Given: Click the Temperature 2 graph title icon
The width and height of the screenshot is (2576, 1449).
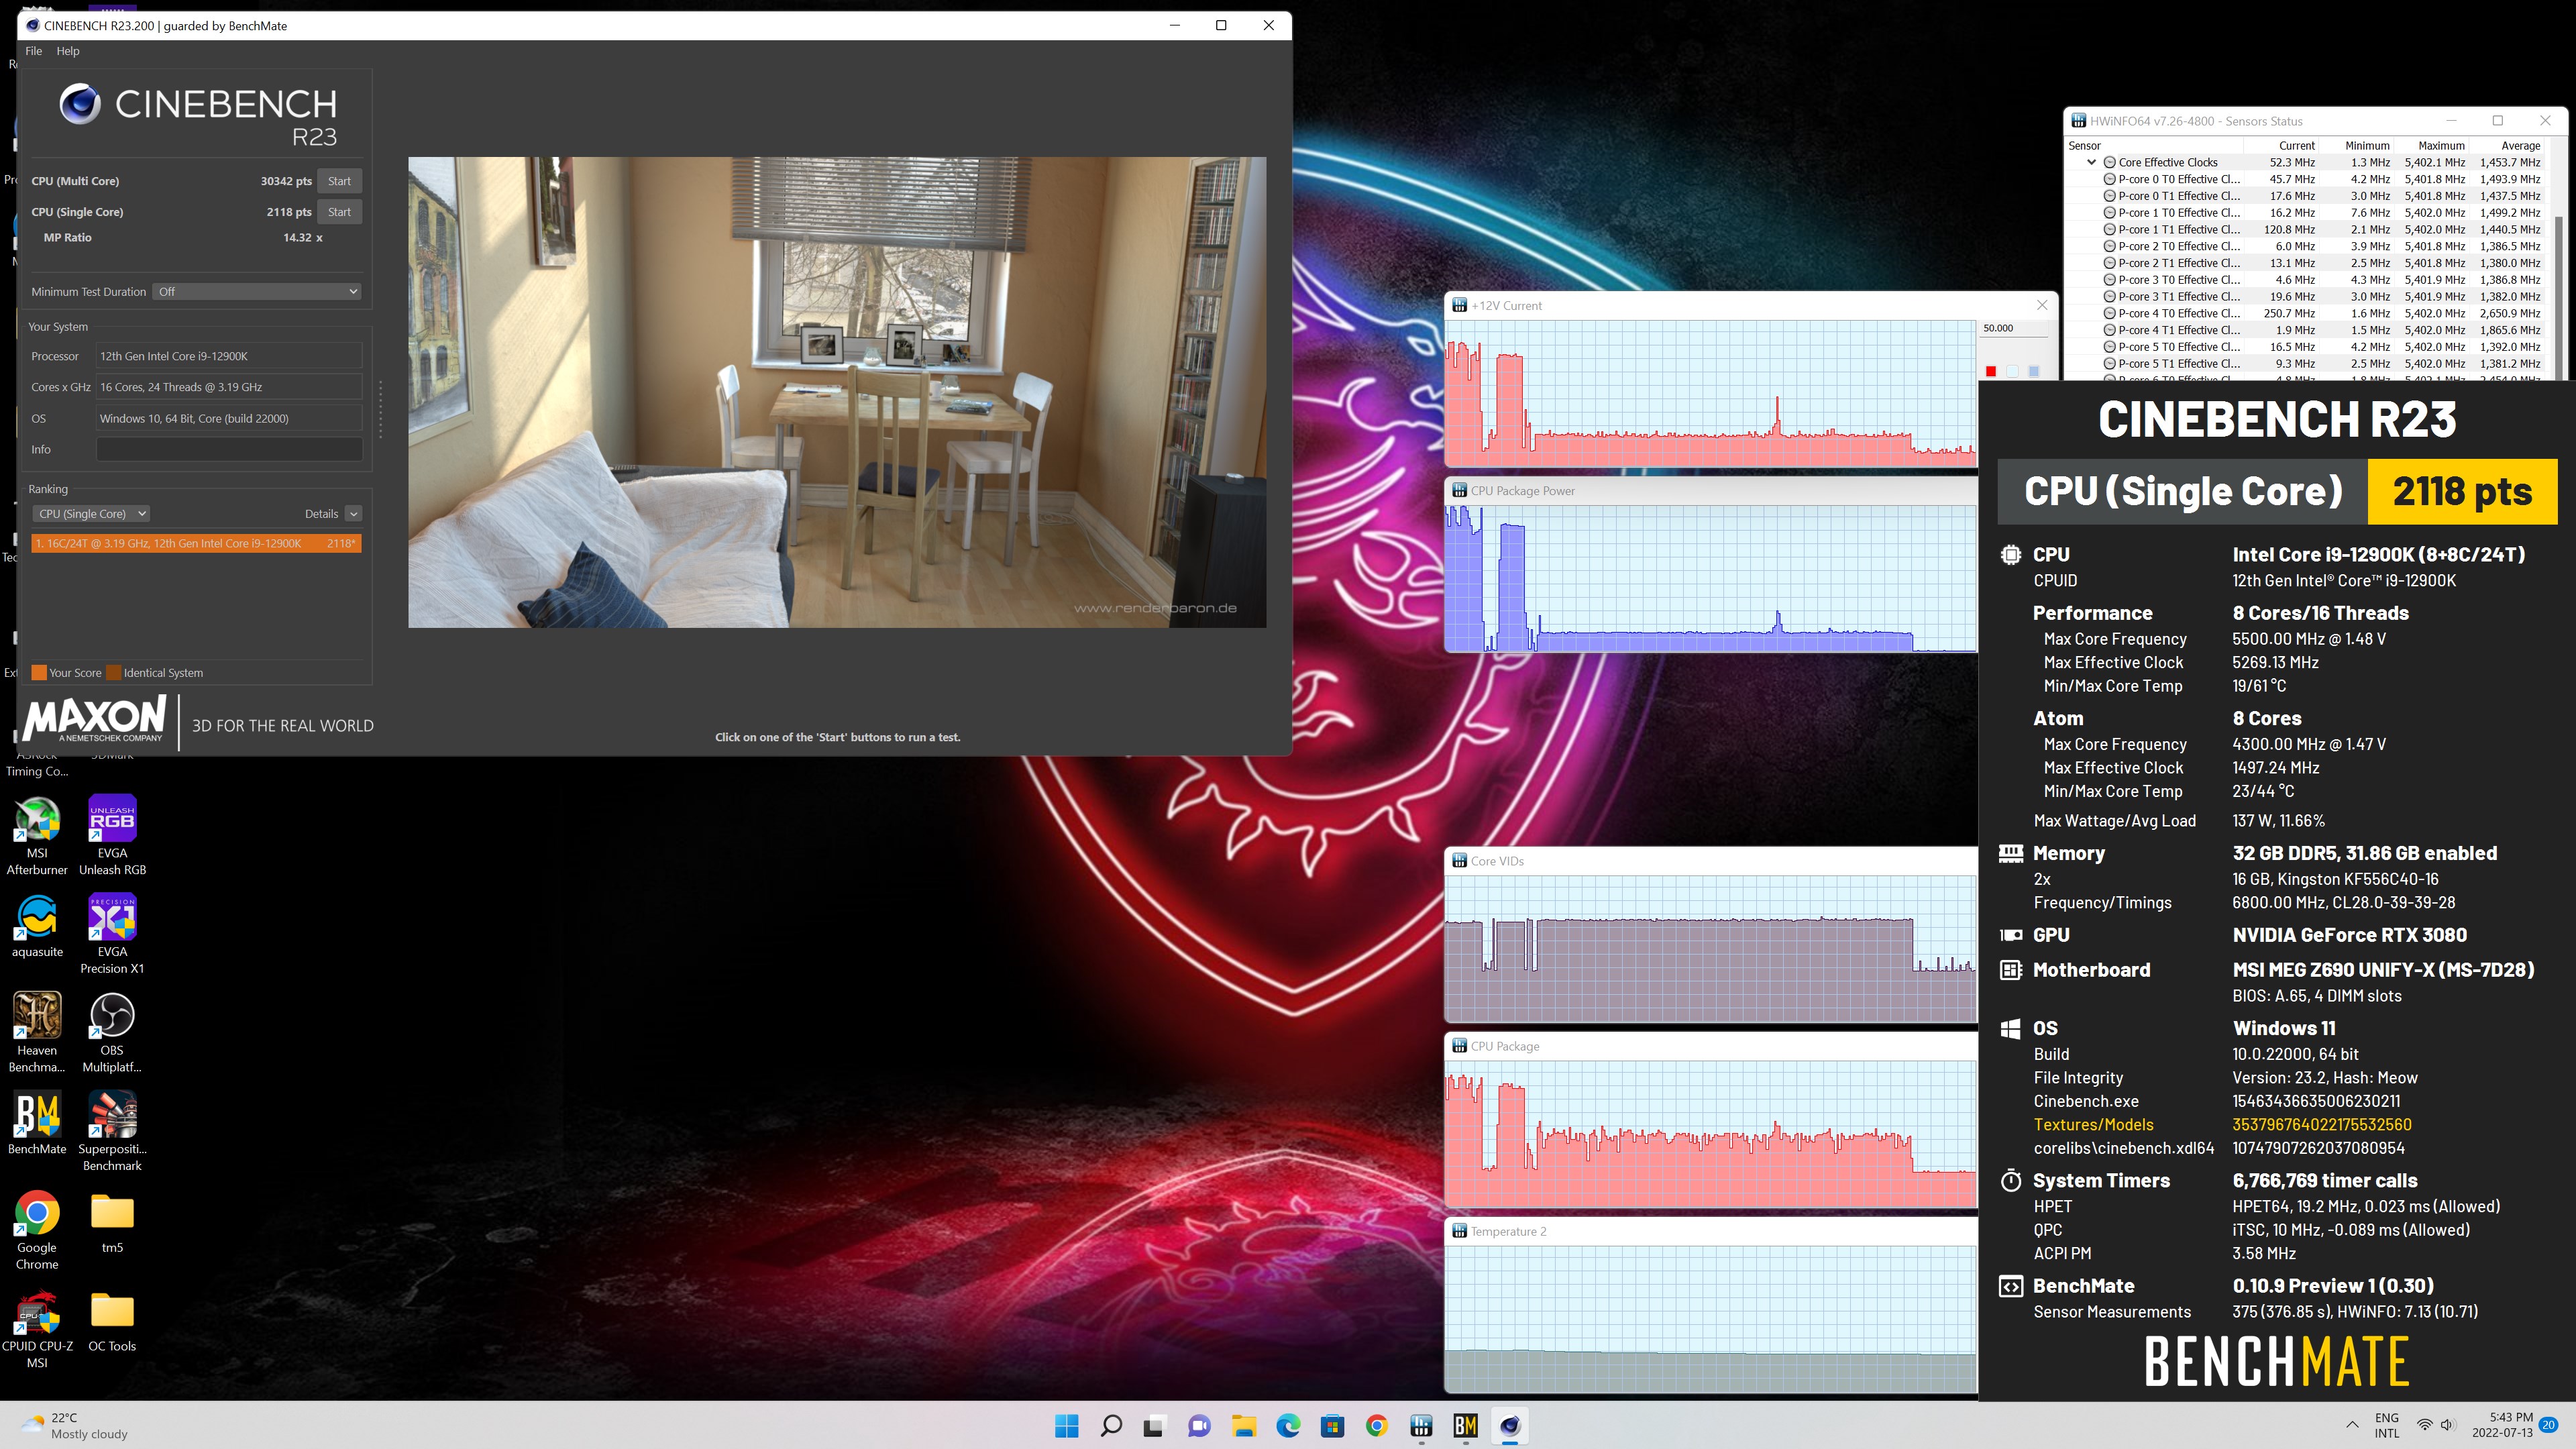Looking at the screenshot, I should point(1459,1231).
